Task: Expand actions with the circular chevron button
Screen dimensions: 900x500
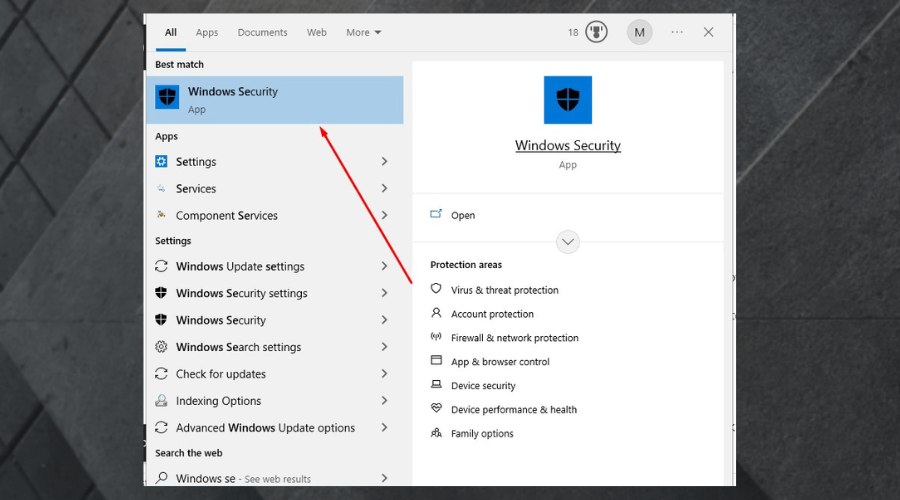Action: click(x=568, y=242)
